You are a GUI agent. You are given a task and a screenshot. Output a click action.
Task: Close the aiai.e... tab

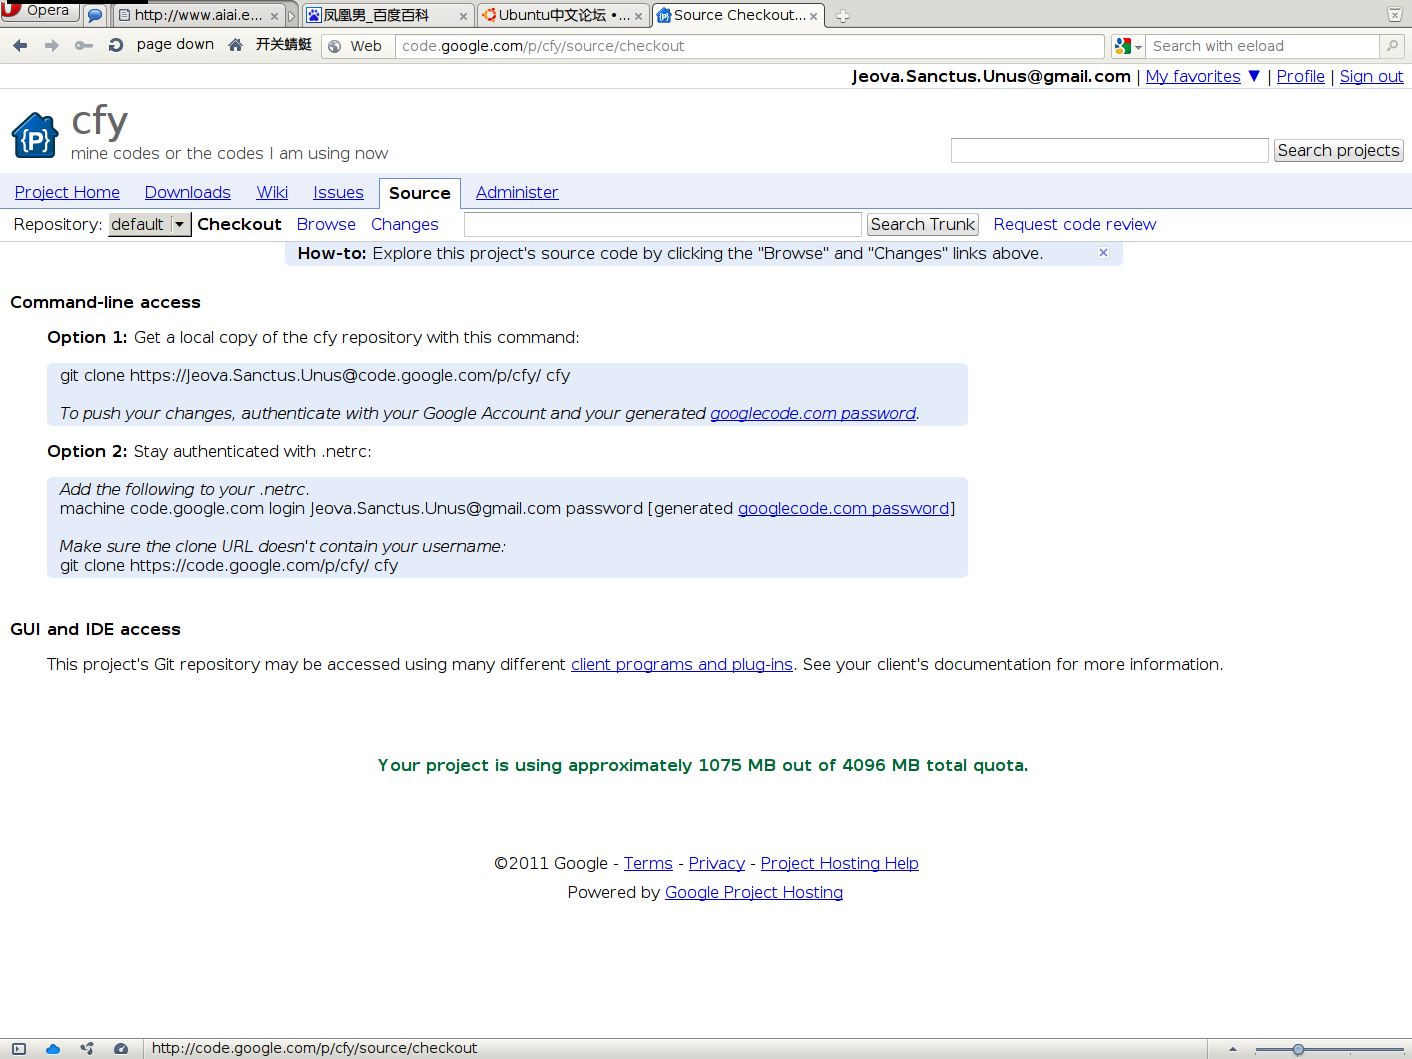[274, 16]
